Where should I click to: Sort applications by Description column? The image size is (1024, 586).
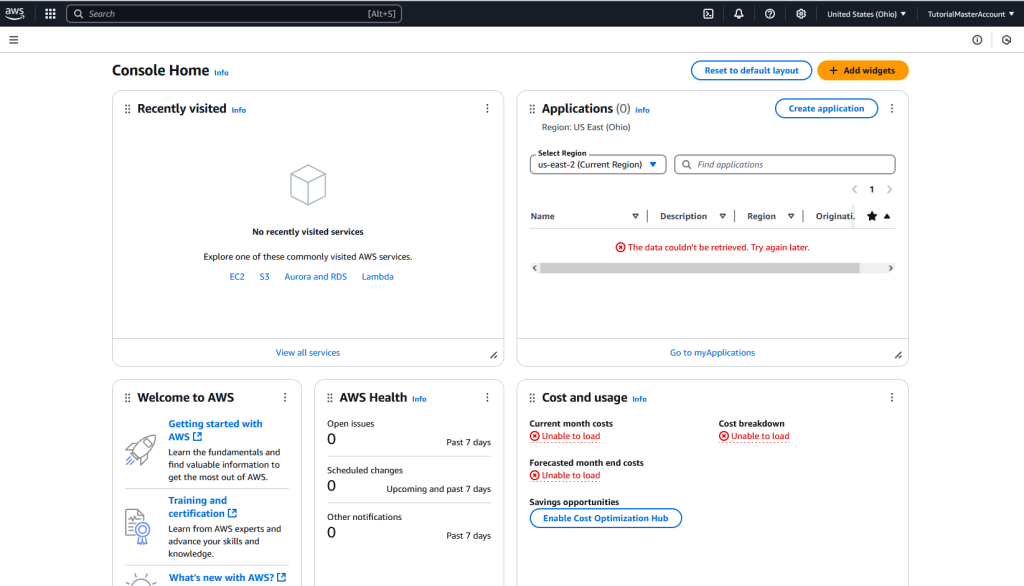click(x=722, y=216)
